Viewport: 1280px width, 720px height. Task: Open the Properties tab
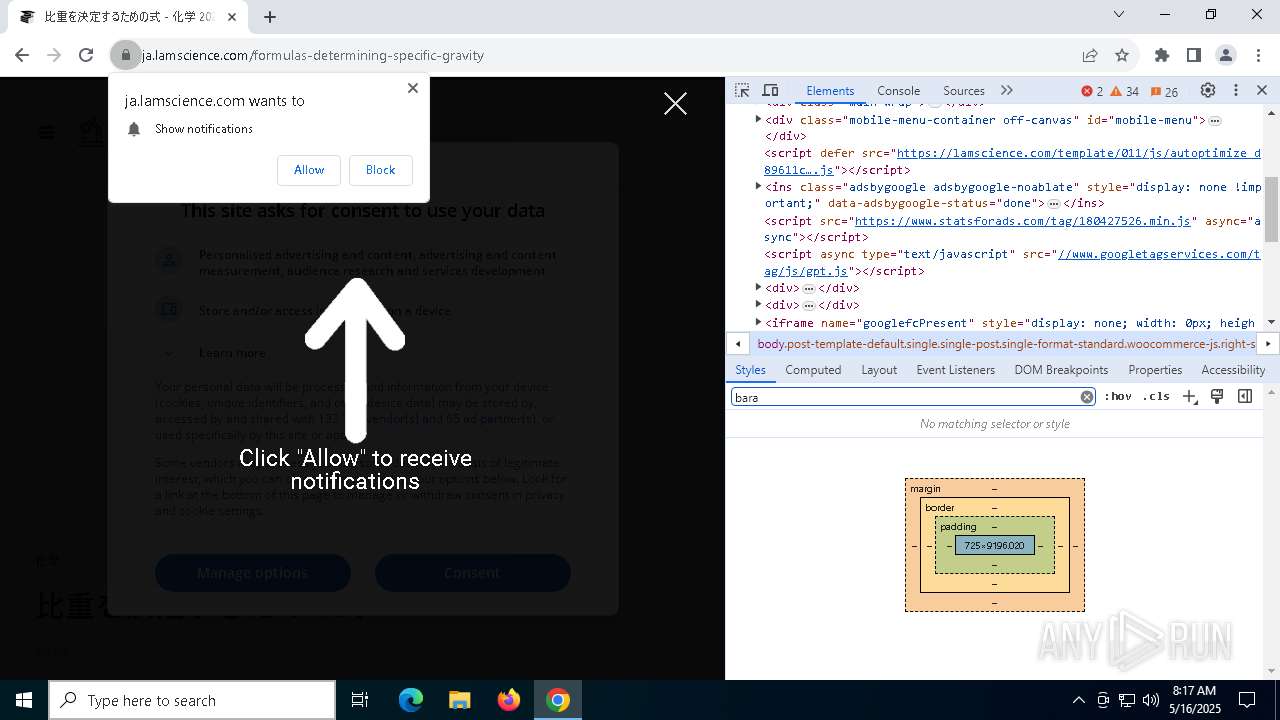(x=1155, y=369)
